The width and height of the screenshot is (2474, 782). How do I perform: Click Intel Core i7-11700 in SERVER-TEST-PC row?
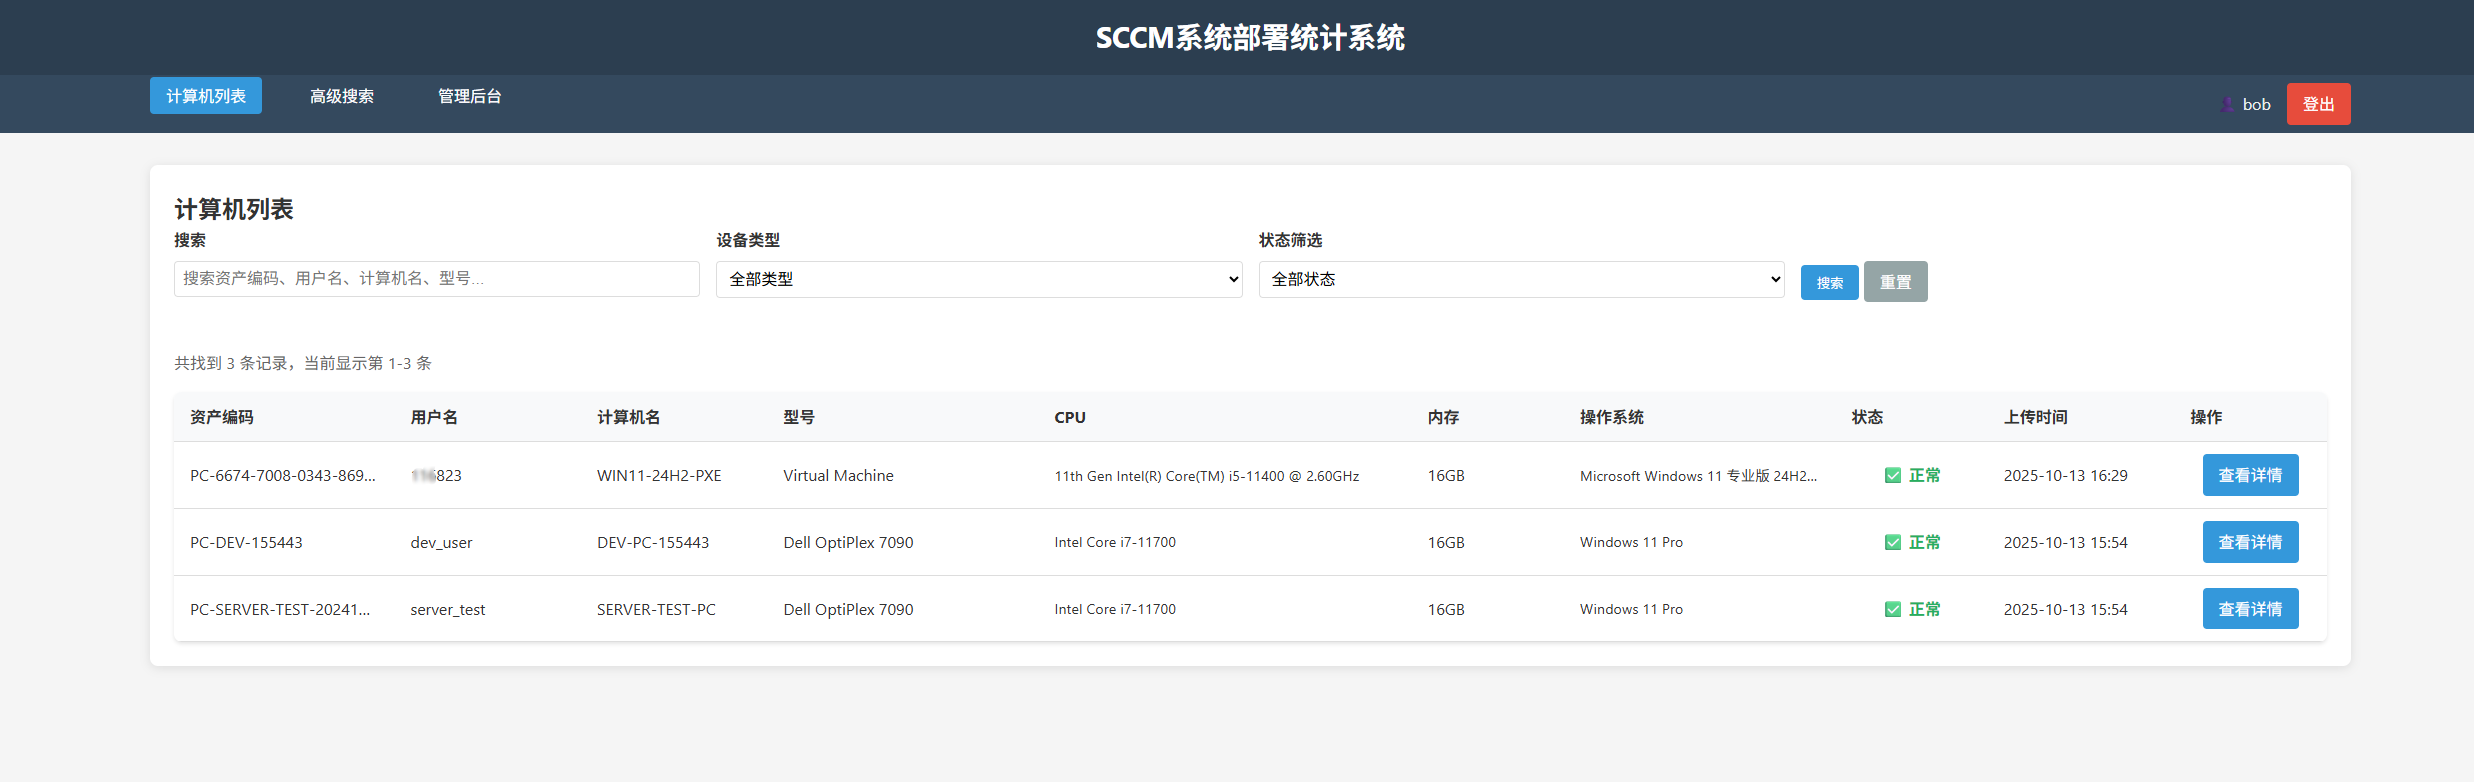(x=1115, y=610)
